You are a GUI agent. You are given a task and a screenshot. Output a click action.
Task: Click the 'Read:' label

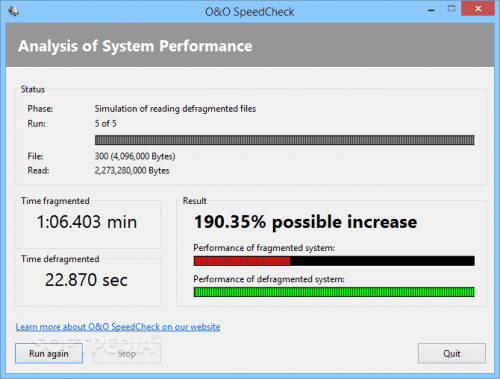point(38,171)
